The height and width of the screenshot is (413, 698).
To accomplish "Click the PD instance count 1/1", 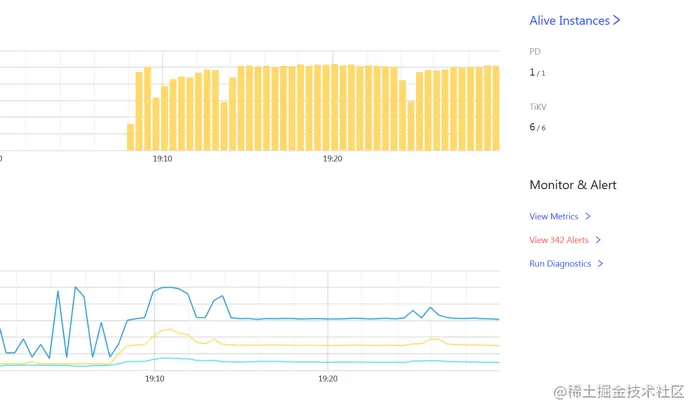I will tap(537, 73).
